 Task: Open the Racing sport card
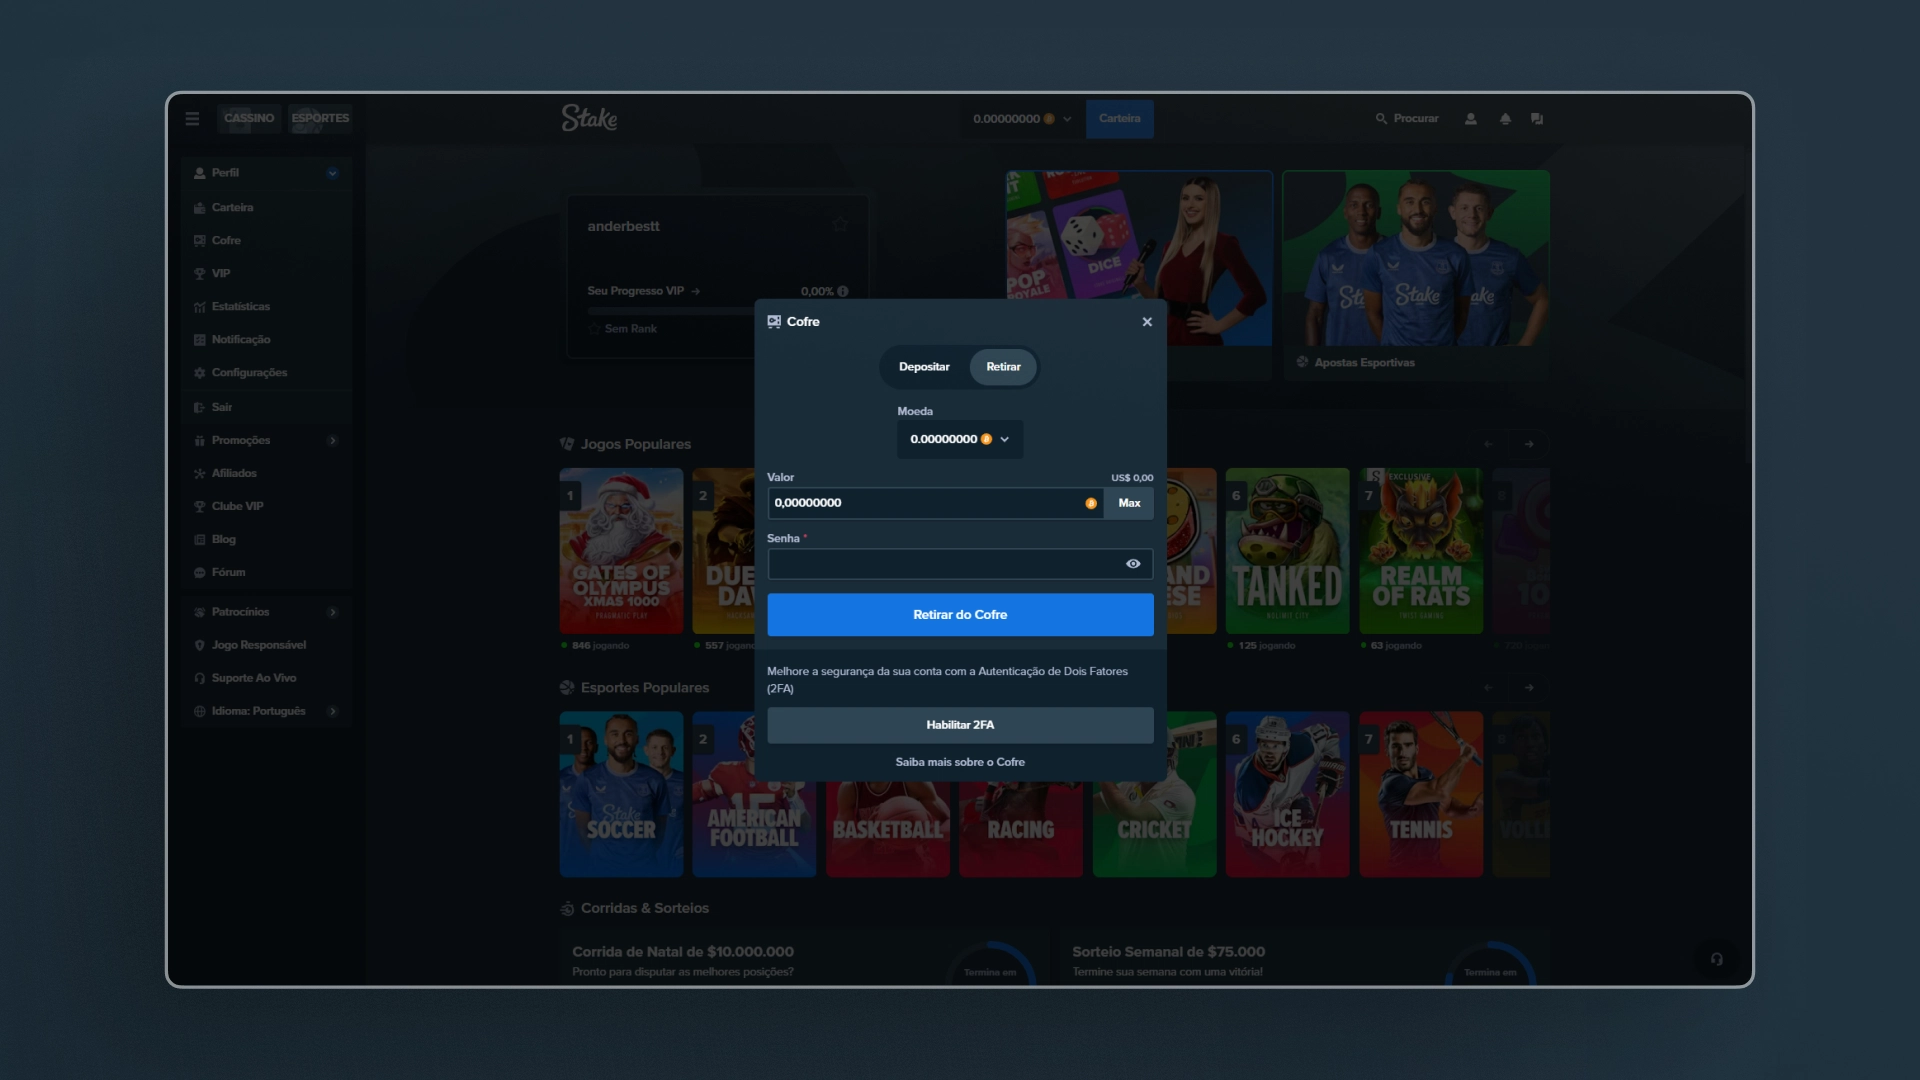click(x=1021, y=829)
